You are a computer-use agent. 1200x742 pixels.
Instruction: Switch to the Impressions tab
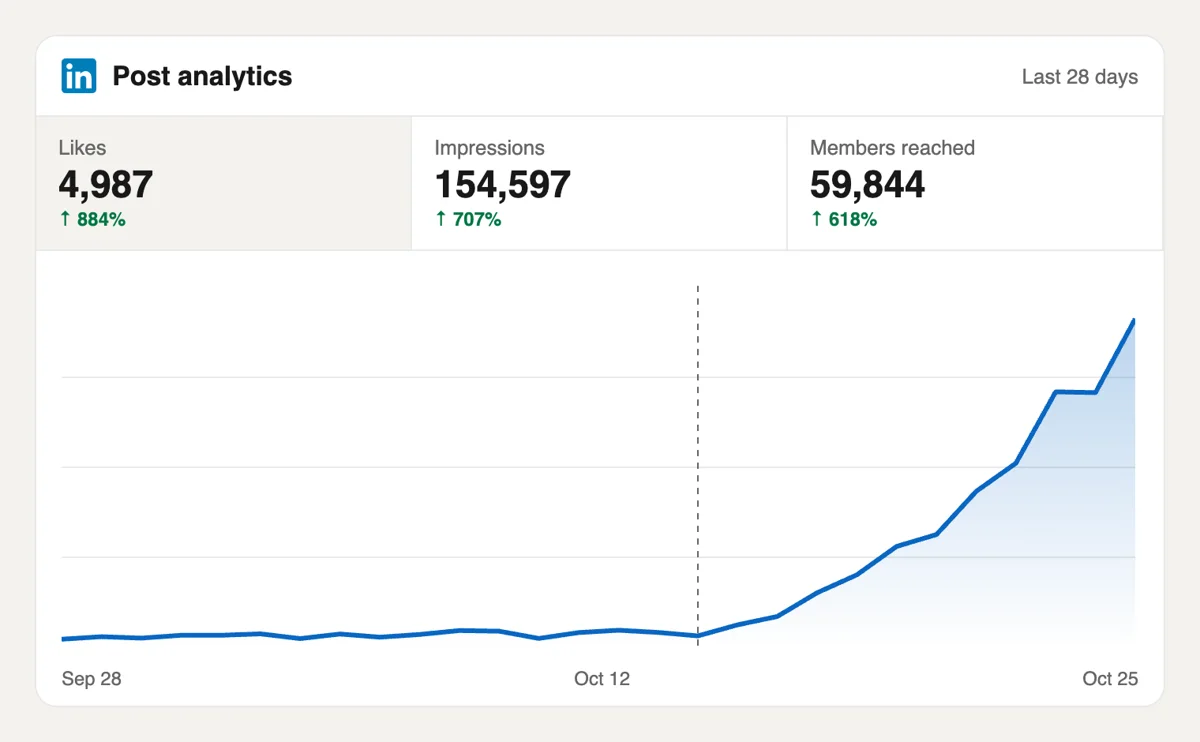[x=599, y=183]
